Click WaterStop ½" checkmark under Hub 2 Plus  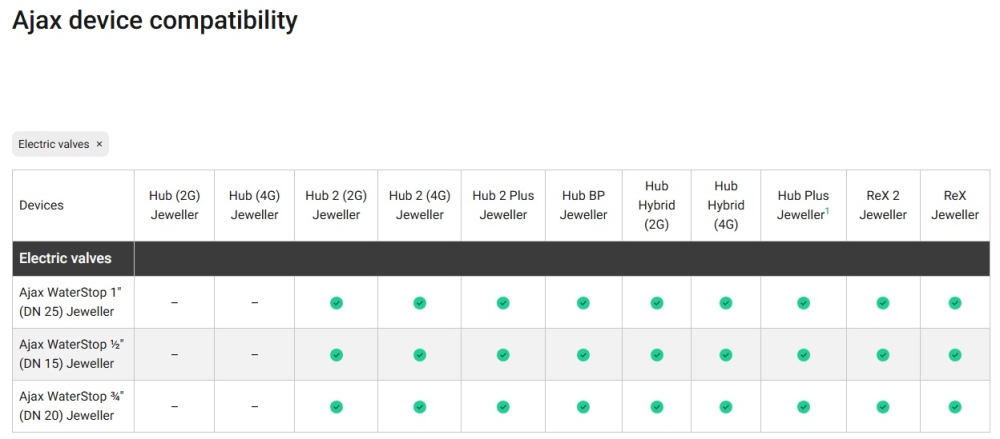click(503, 355)
